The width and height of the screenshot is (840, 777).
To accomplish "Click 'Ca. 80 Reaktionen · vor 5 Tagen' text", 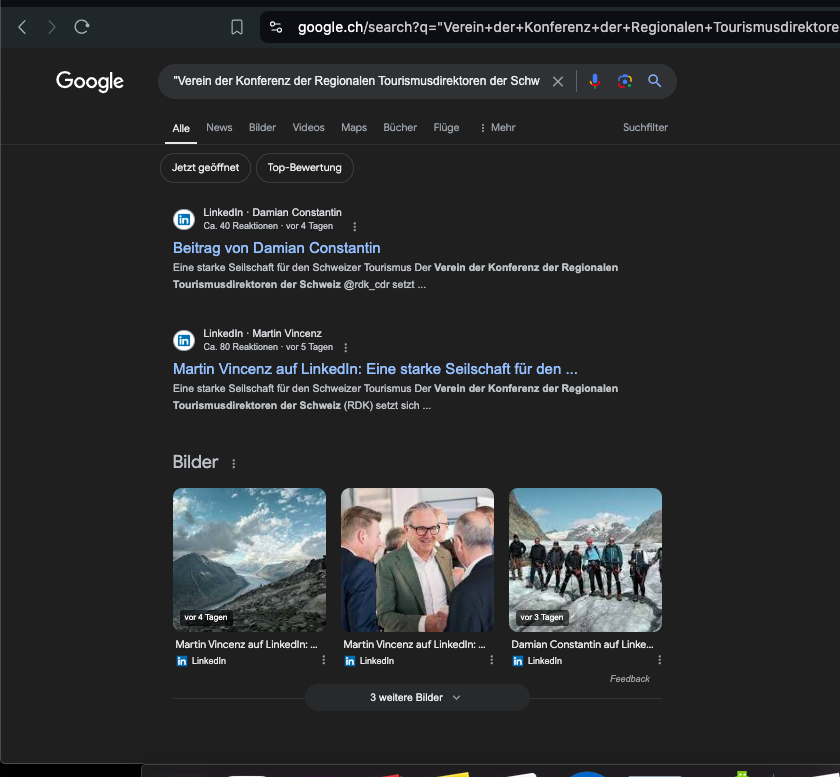I will pos(268,347).
